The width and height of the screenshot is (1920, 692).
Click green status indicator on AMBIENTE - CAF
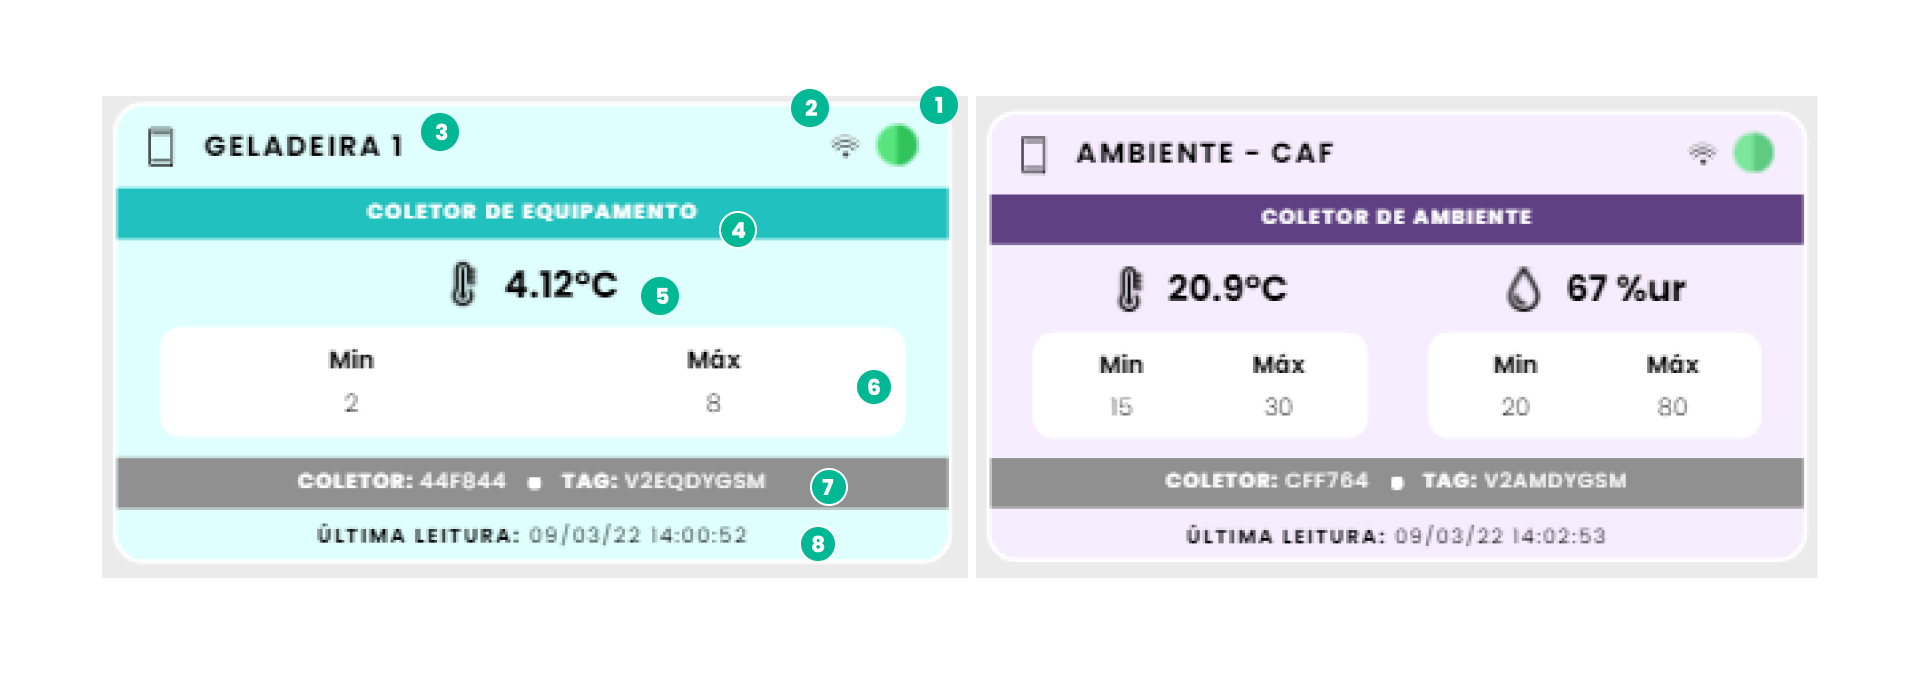point(1753,153)
